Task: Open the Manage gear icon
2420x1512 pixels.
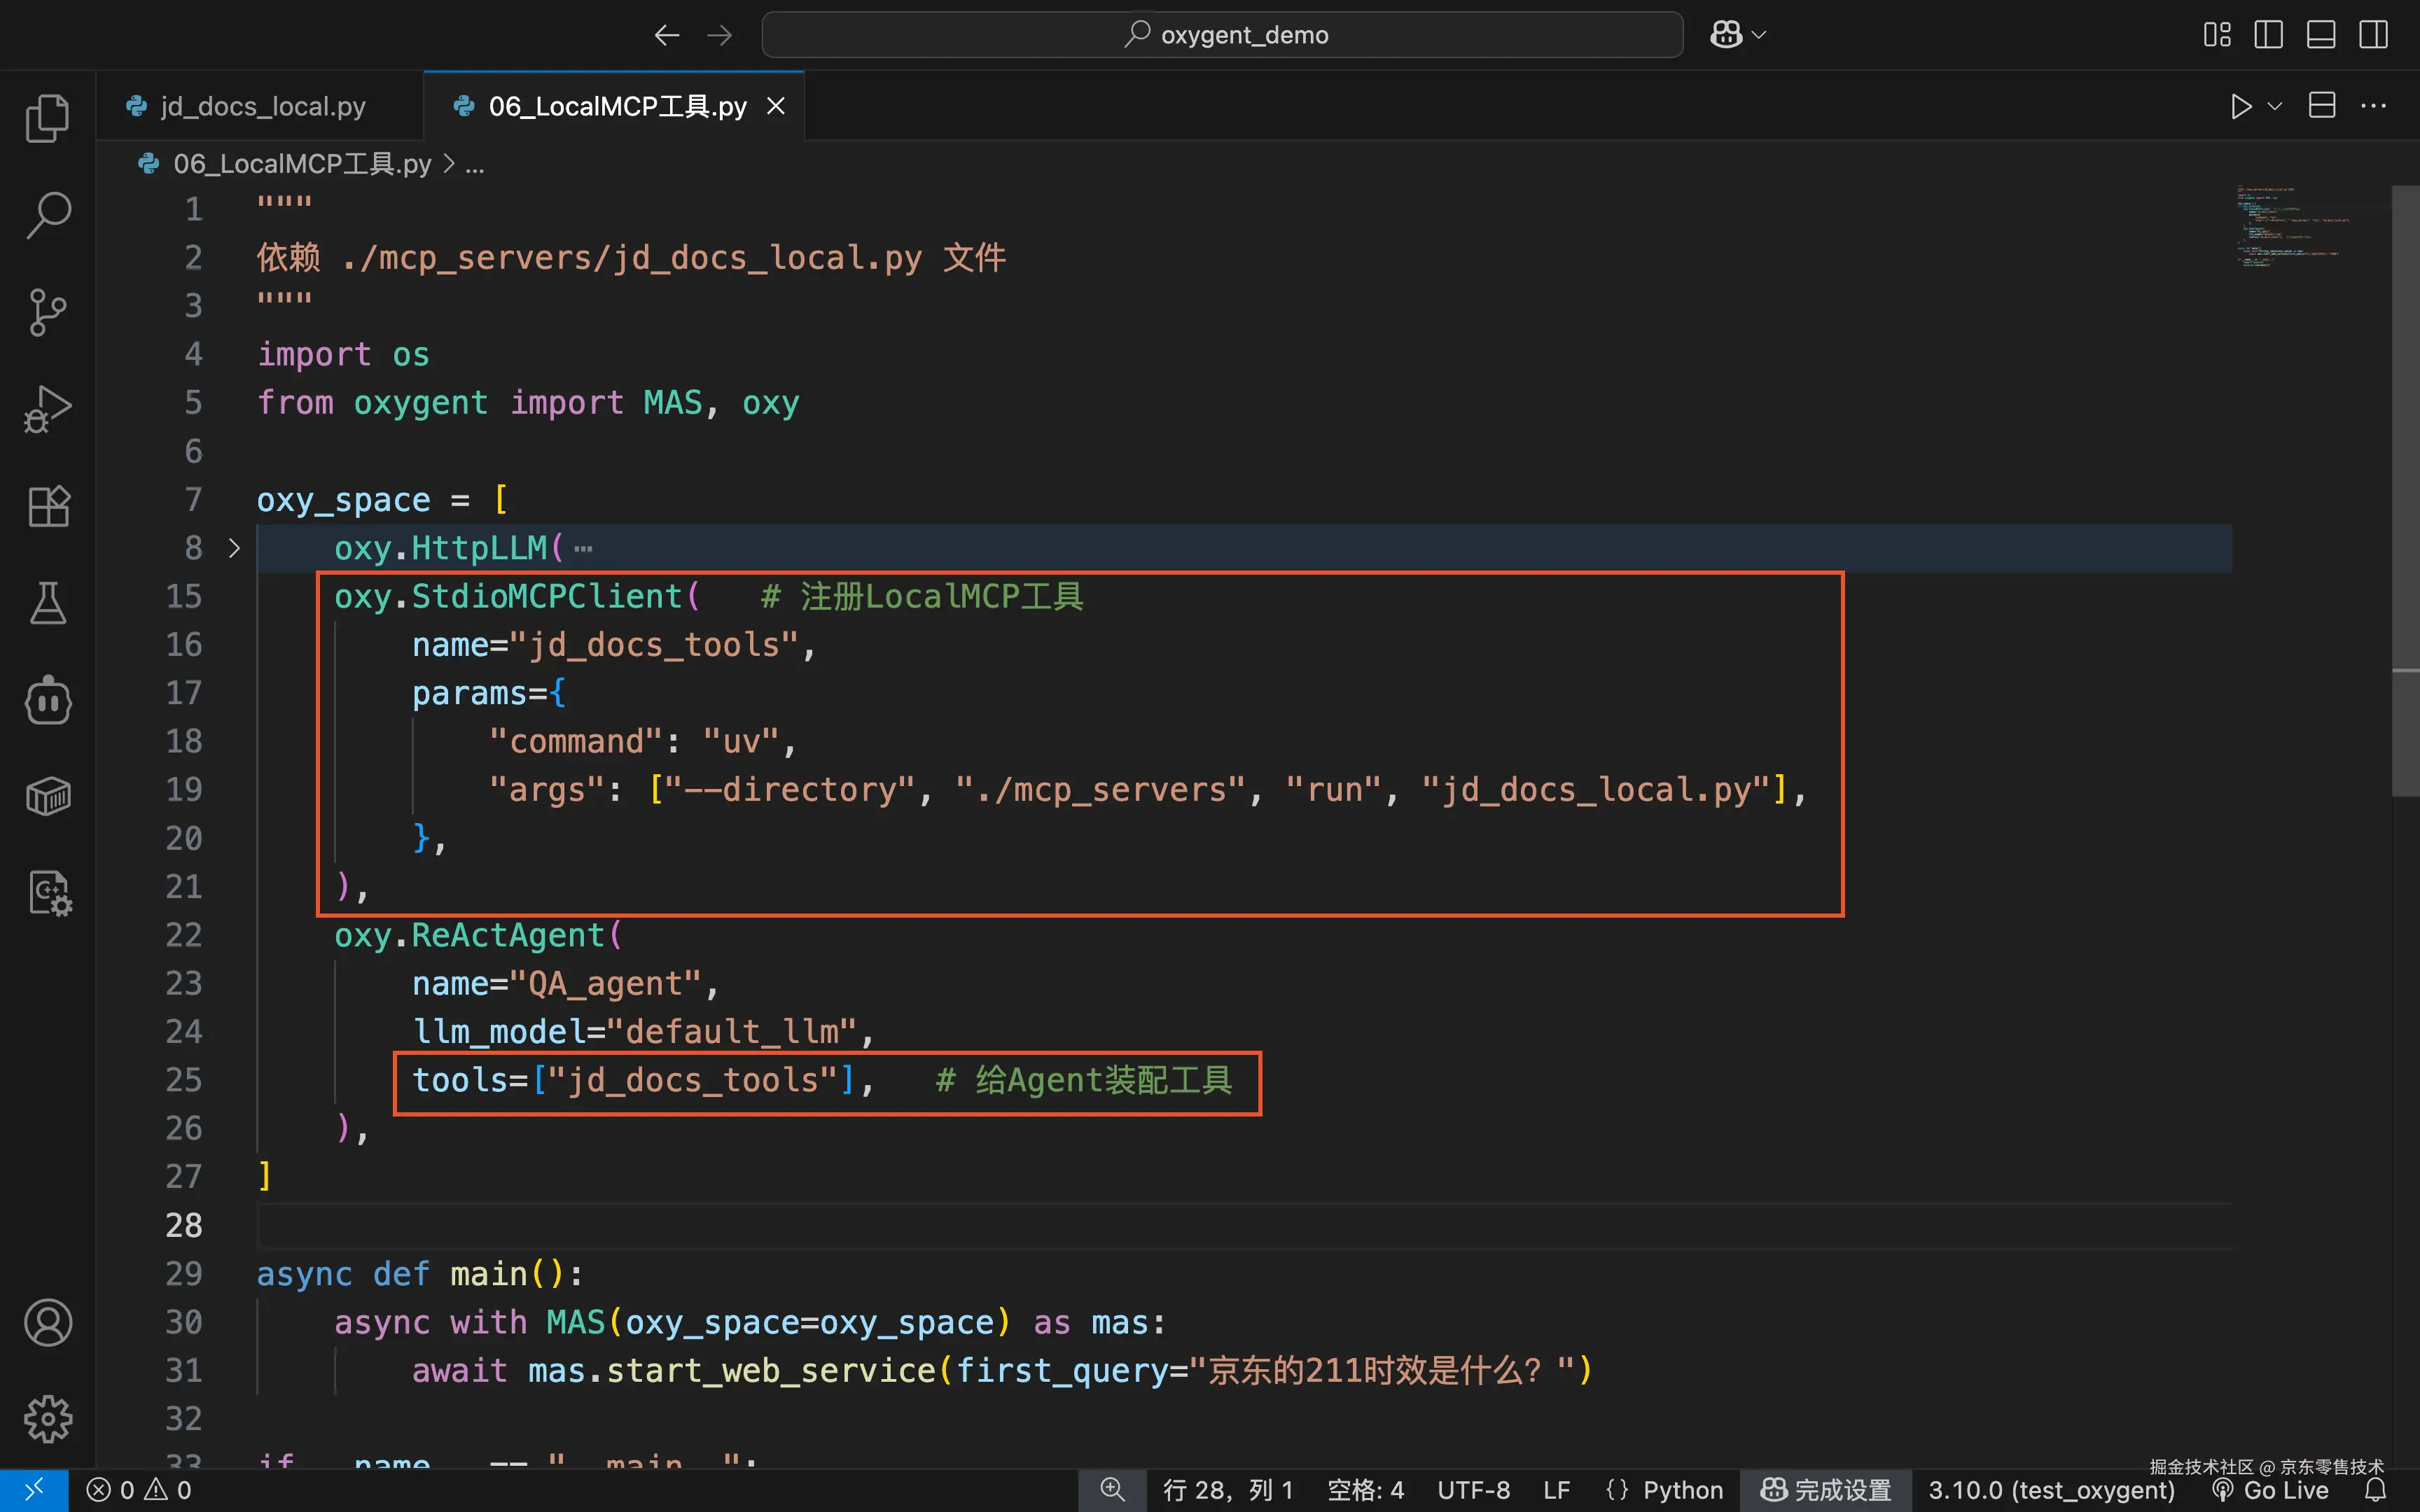Action: [47, 1419]
